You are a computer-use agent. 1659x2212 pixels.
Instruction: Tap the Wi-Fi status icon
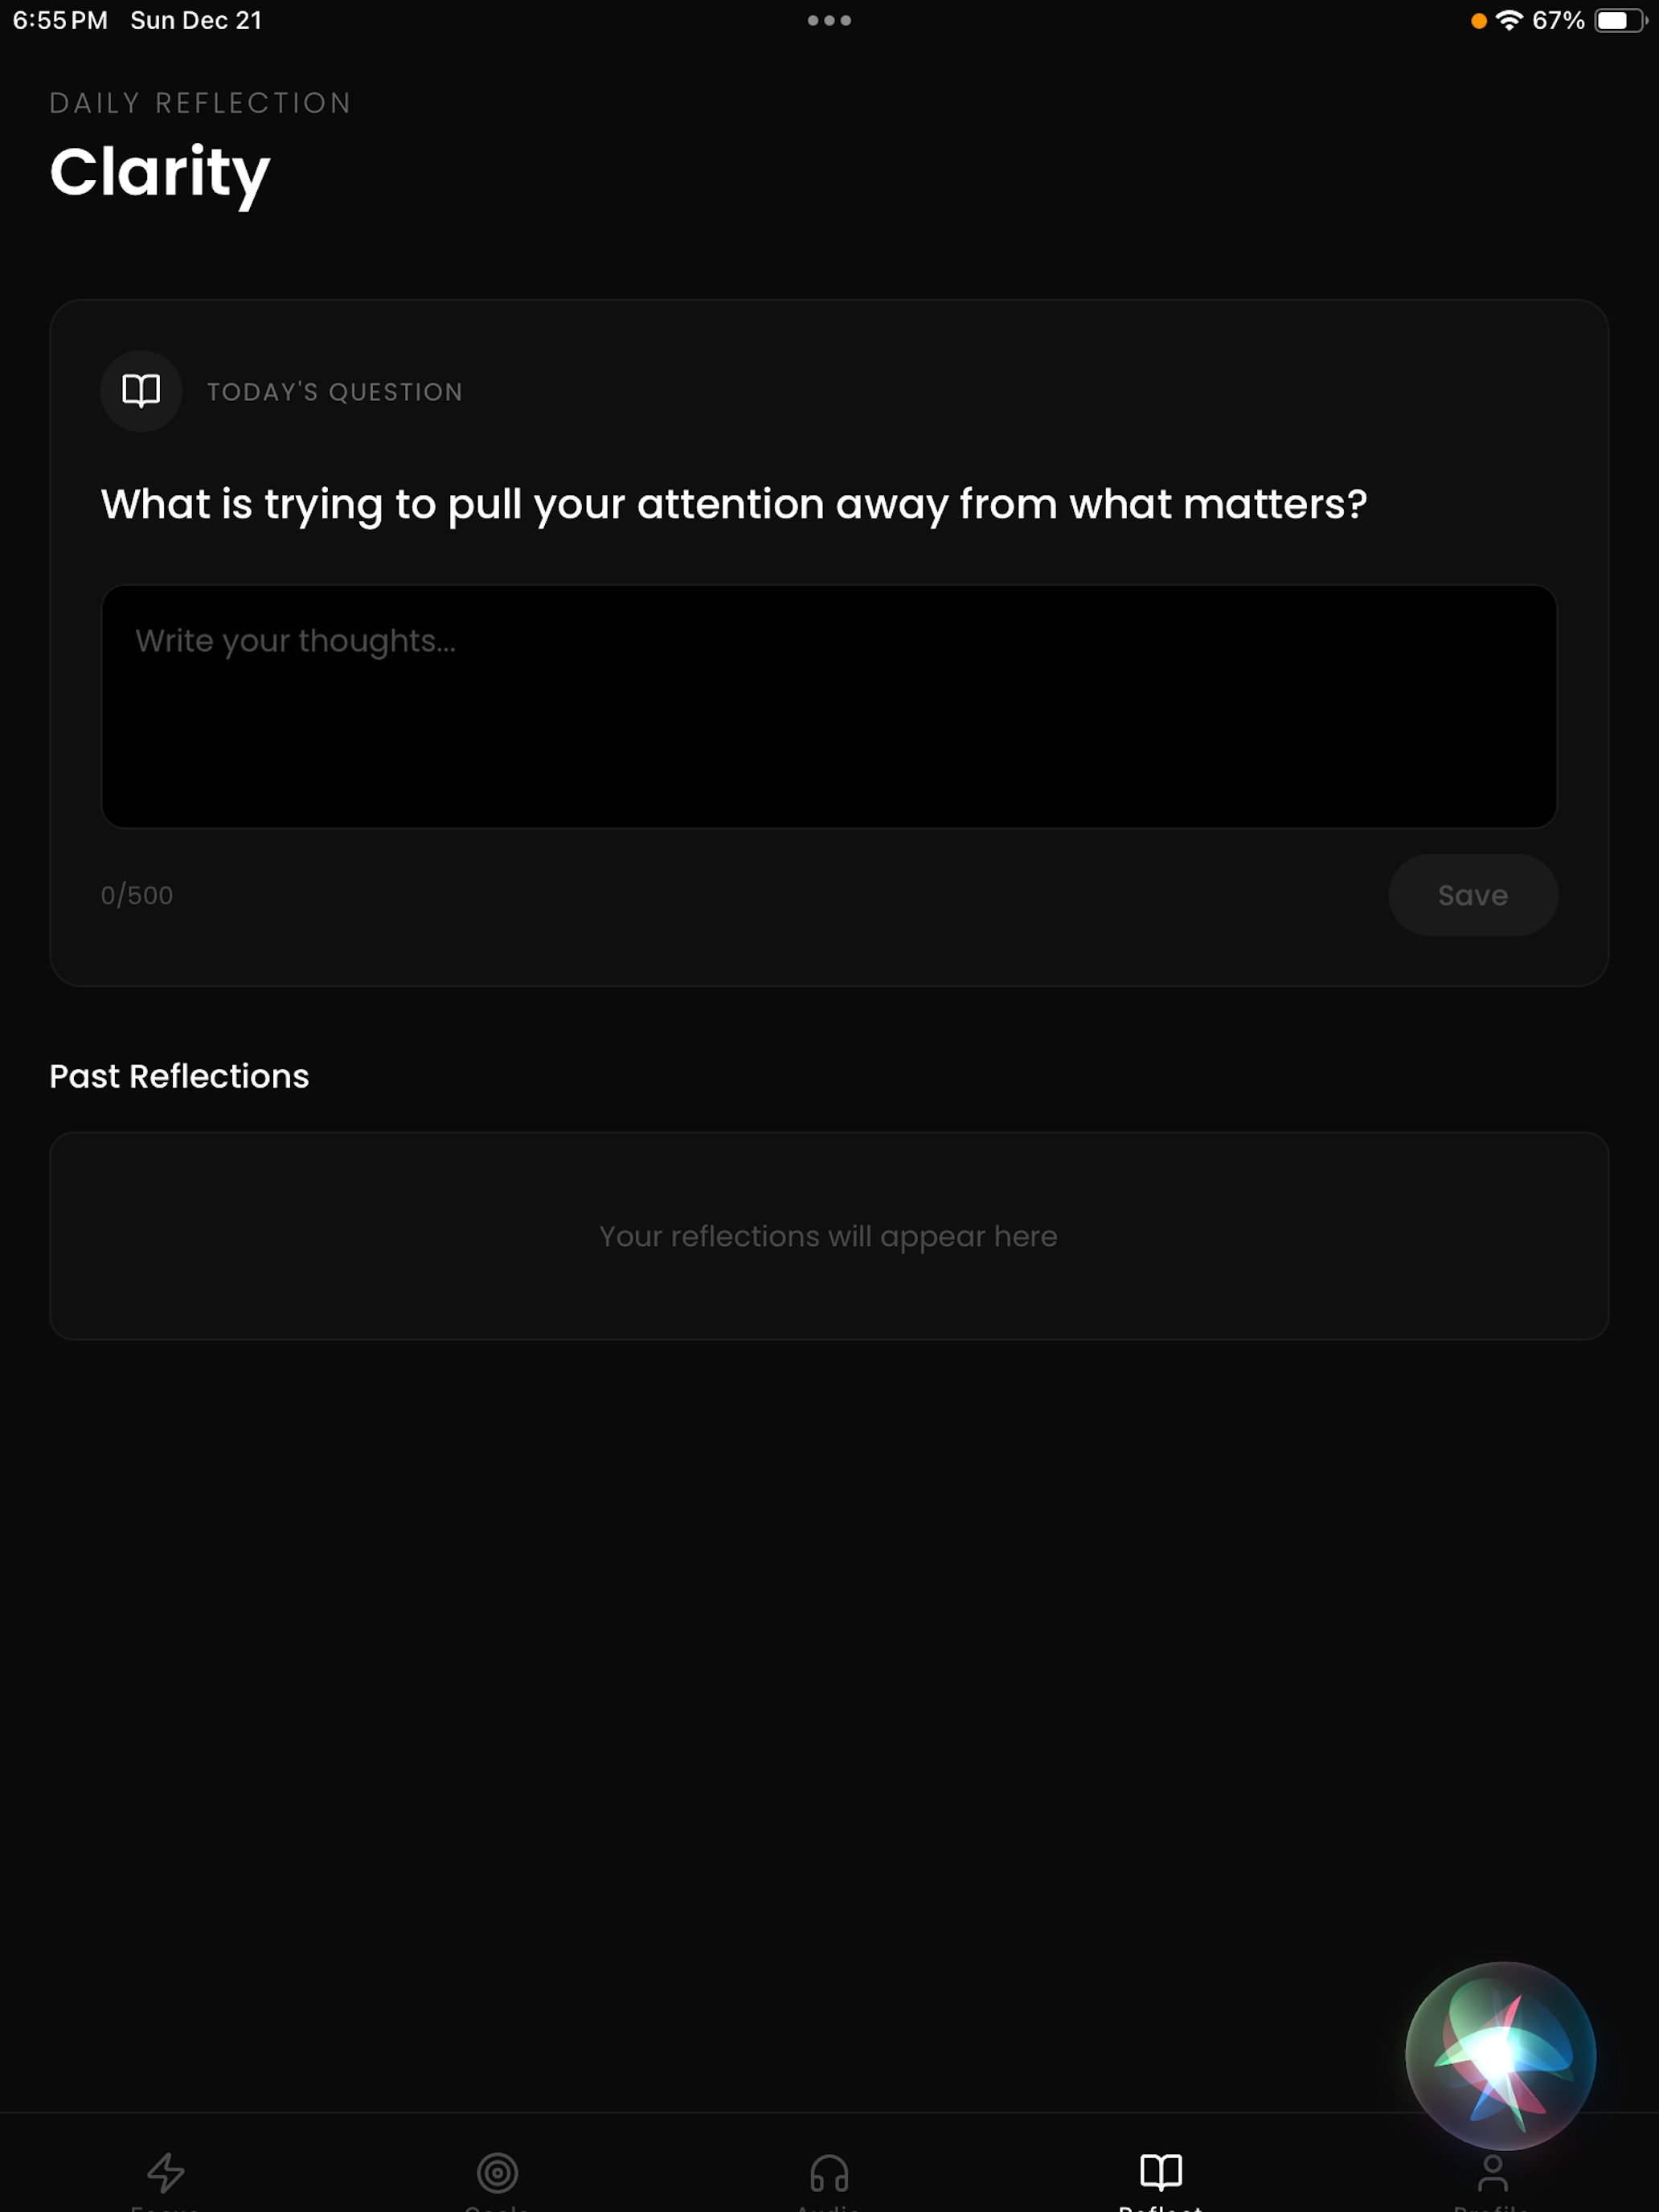[x=1509, y=20]
